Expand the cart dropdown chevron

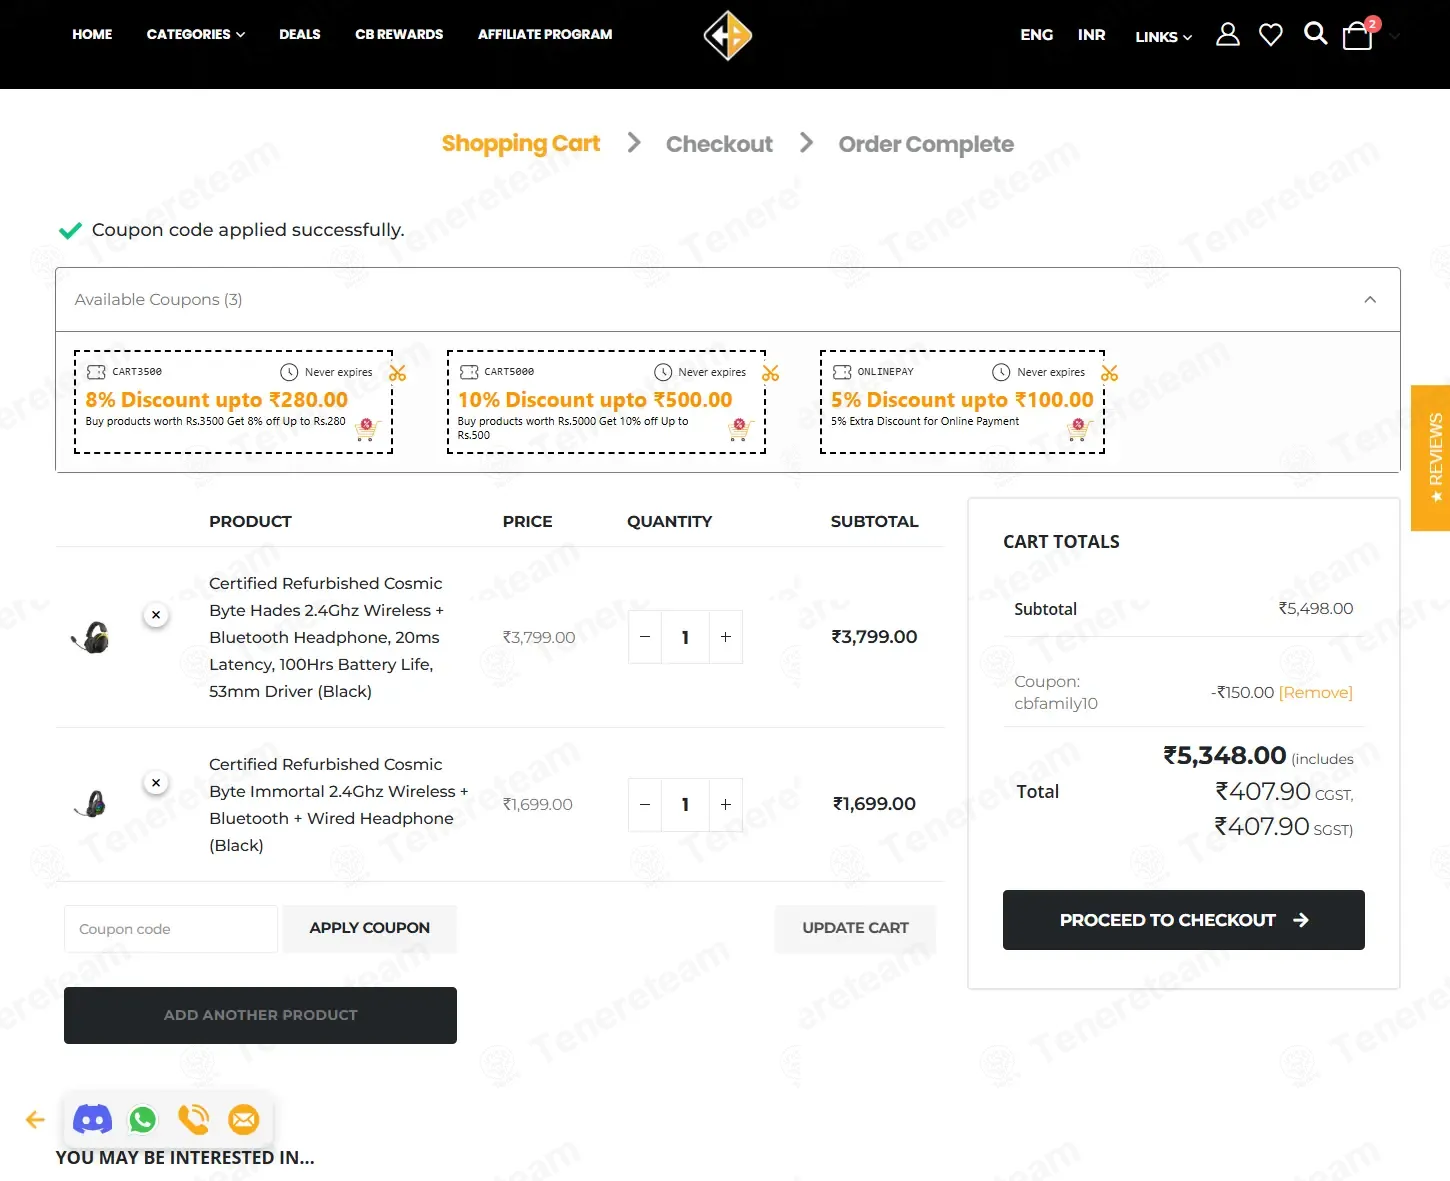[x=1395, y=36]
